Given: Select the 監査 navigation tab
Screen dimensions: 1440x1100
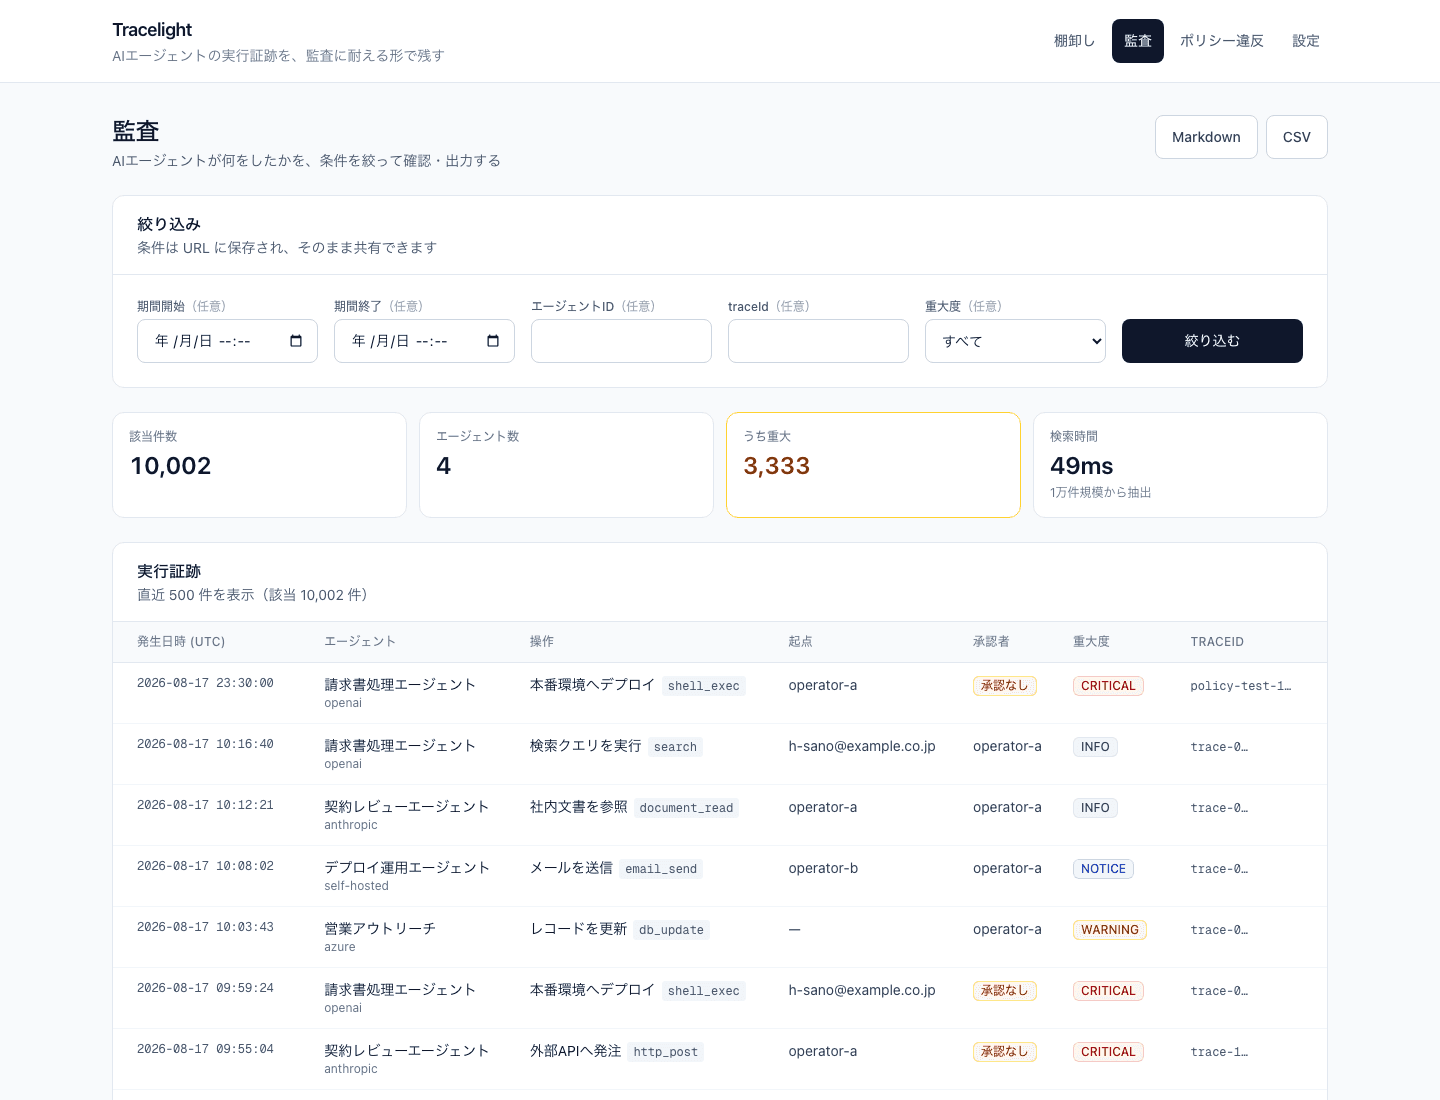Looking at the screenshot, I should (1138, 41).
